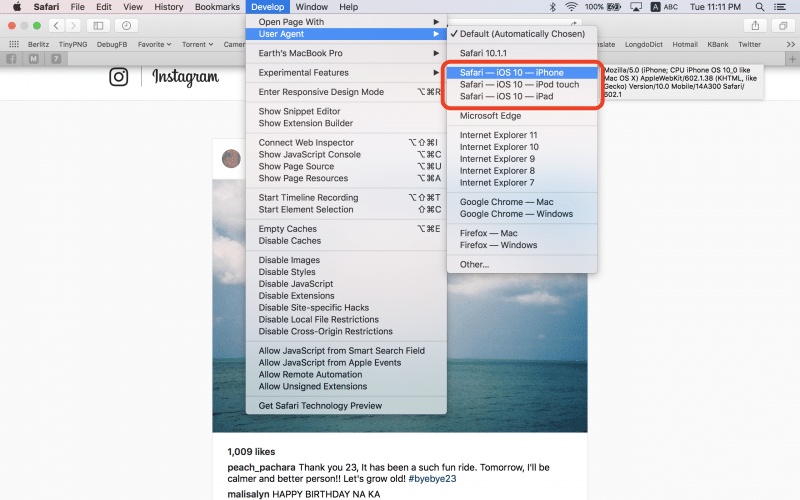The height and width of the screenshot is (500, 800).
Task: Open the Hotmail bookmark
Action: (x=685, y=44)
